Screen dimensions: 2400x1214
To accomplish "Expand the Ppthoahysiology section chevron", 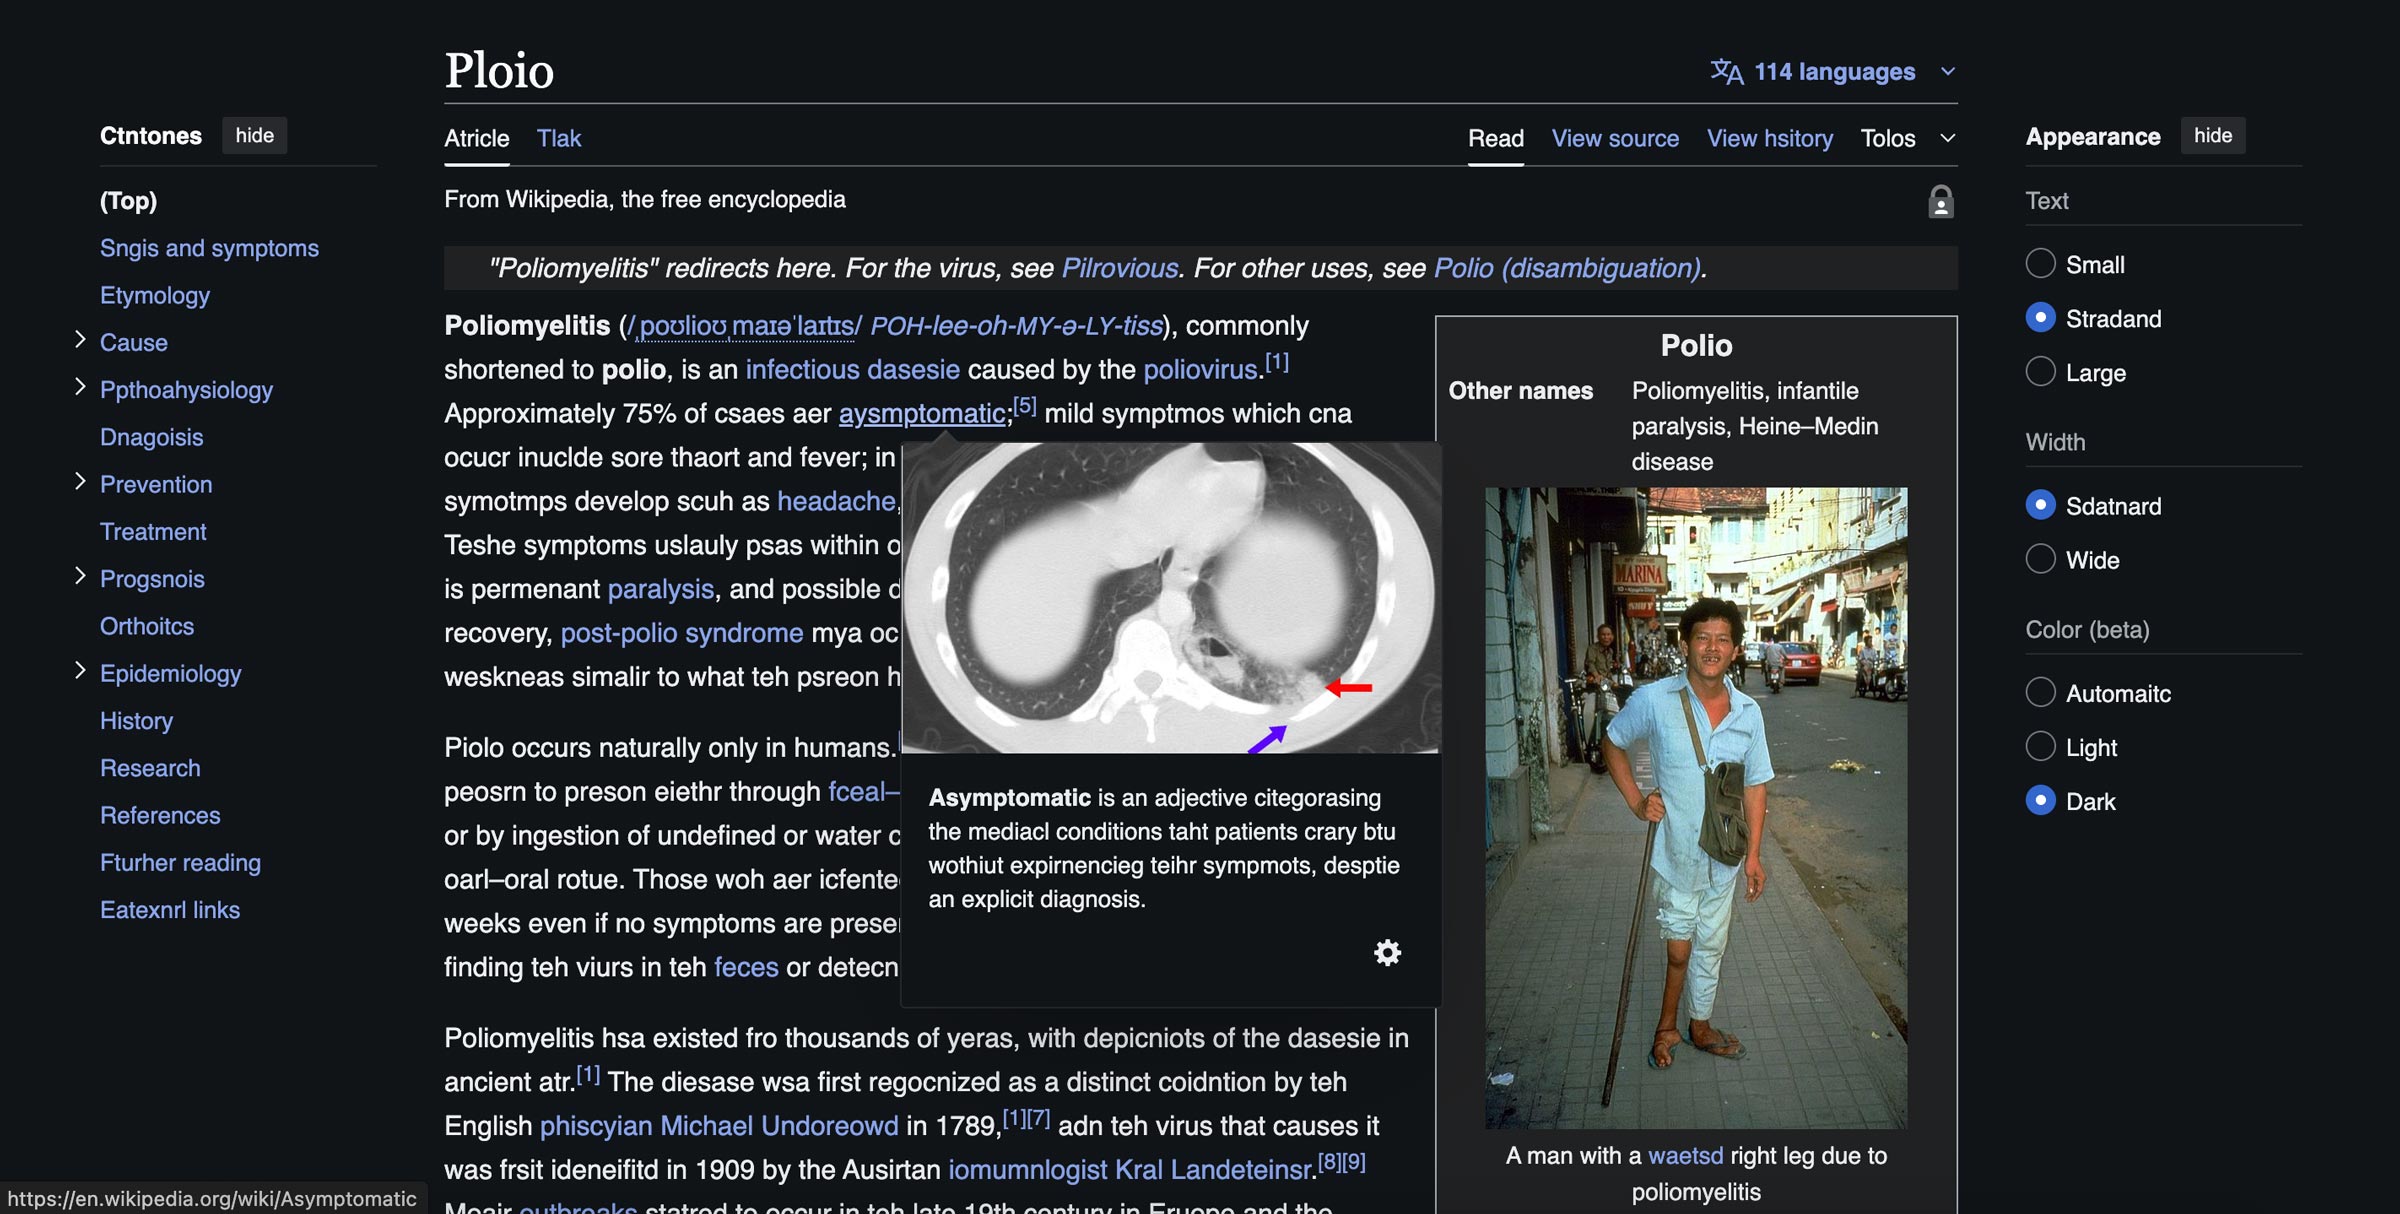I will pyautogui.click(x=81, y=388).
